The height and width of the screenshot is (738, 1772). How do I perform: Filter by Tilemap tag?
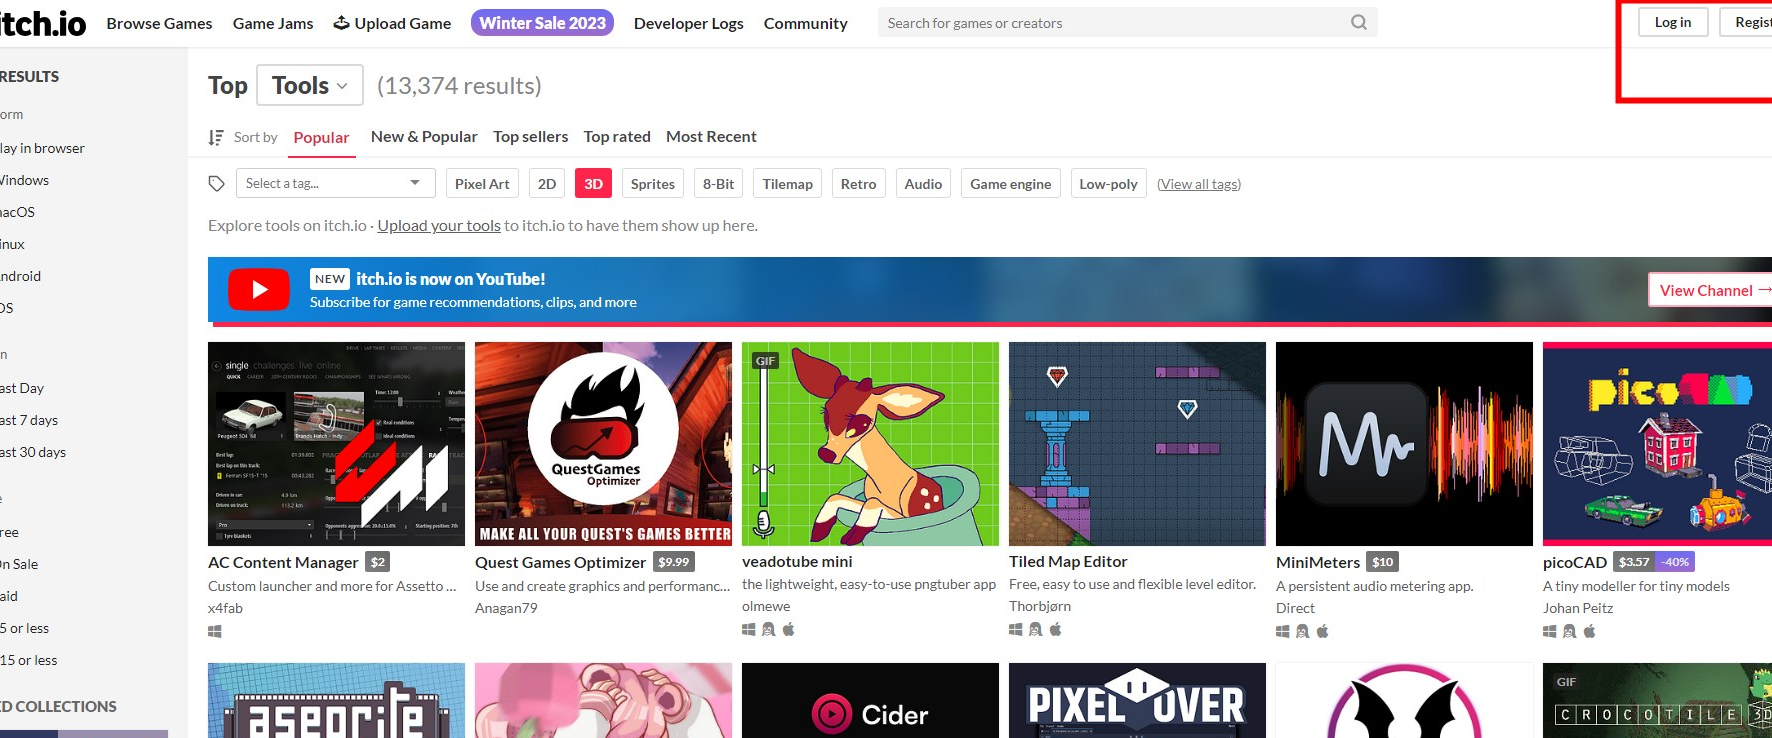787,183
